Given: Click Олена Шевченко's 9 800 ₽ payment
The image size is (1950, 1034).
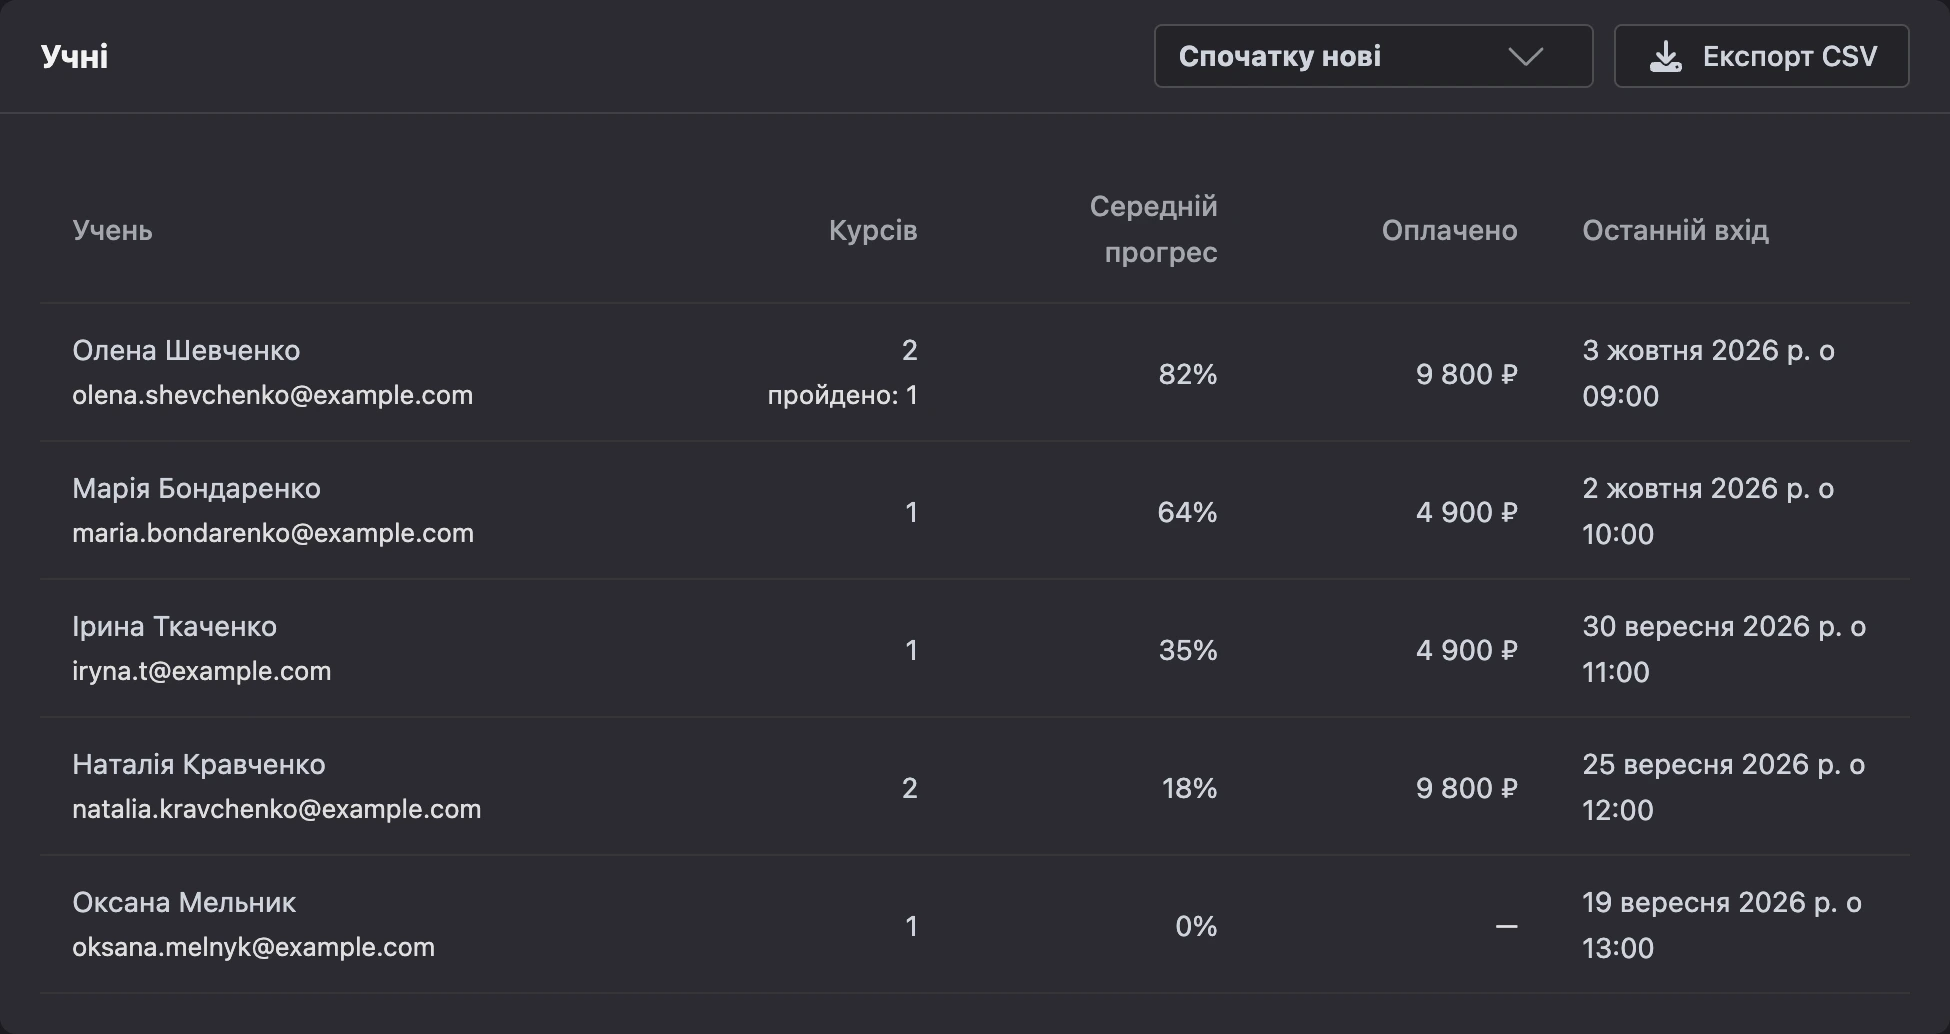Looking at the screenshot, I should tap(1466, 374).
